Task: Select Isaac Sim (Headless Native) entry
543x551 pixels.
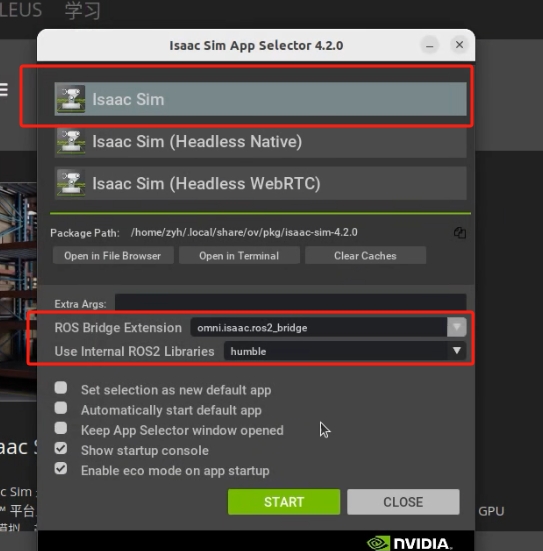Action: click(260, 141)
